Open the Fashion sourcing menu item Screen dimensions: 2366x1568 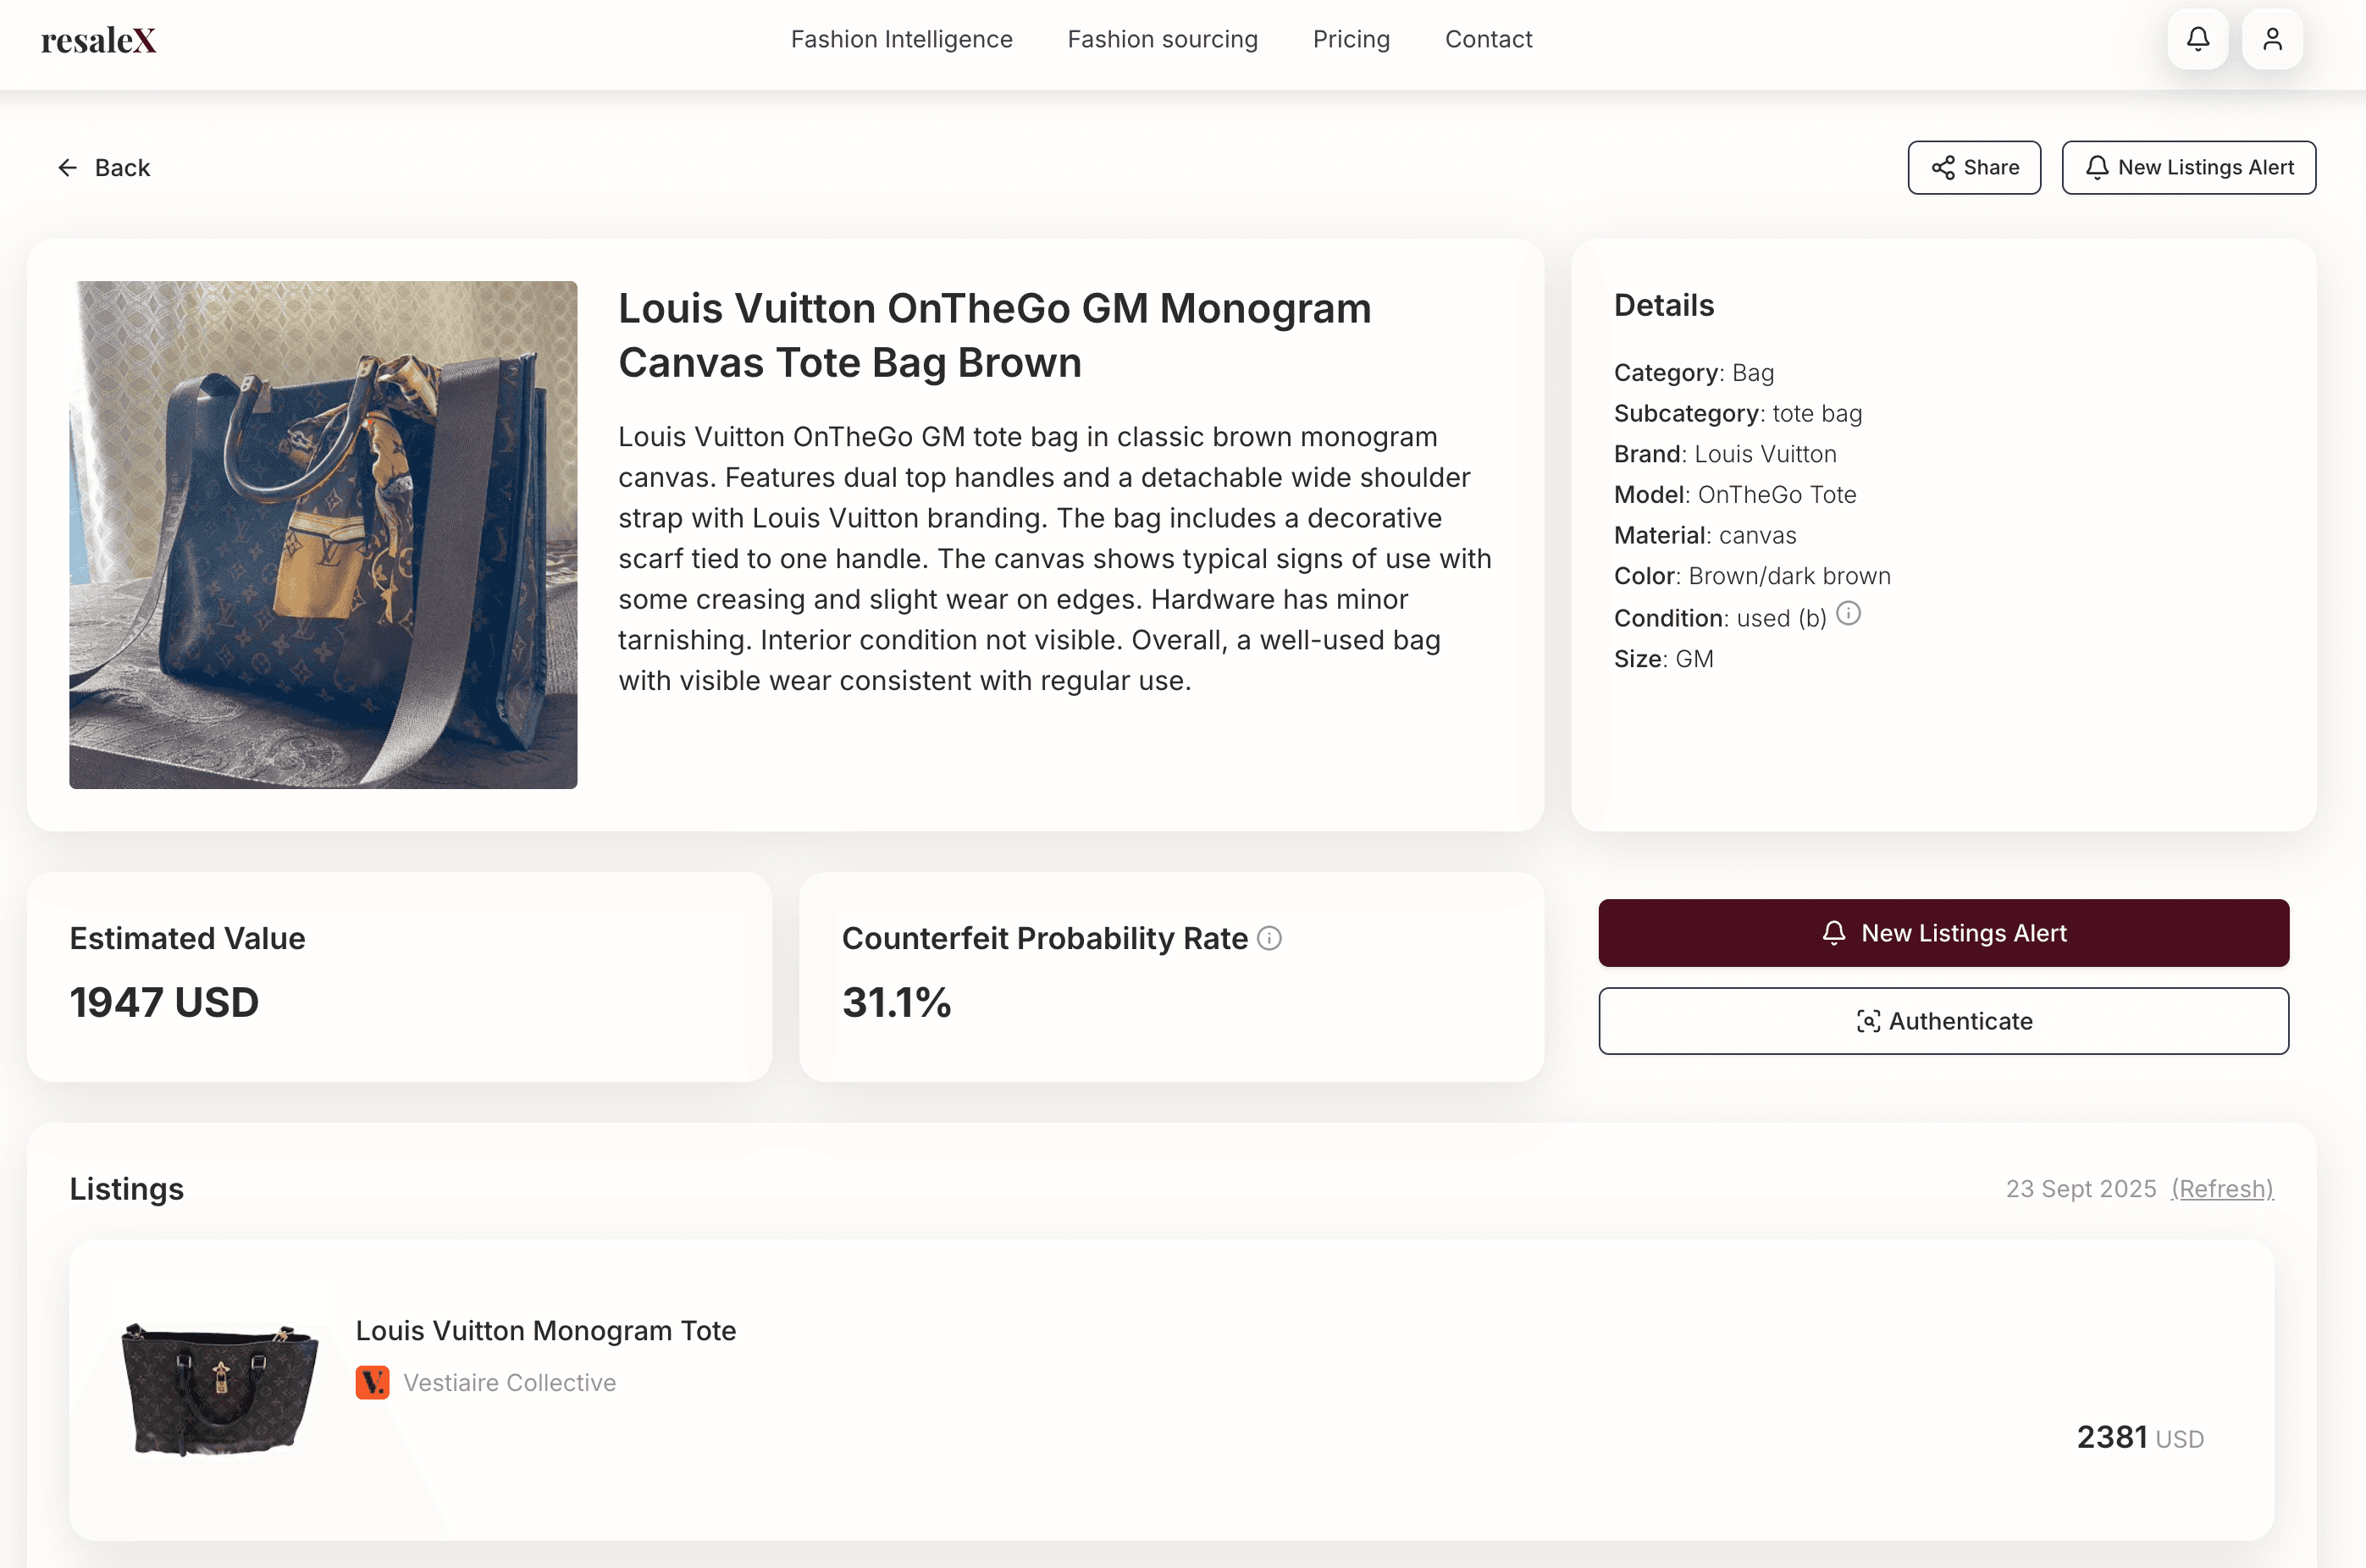(1162, 39)
